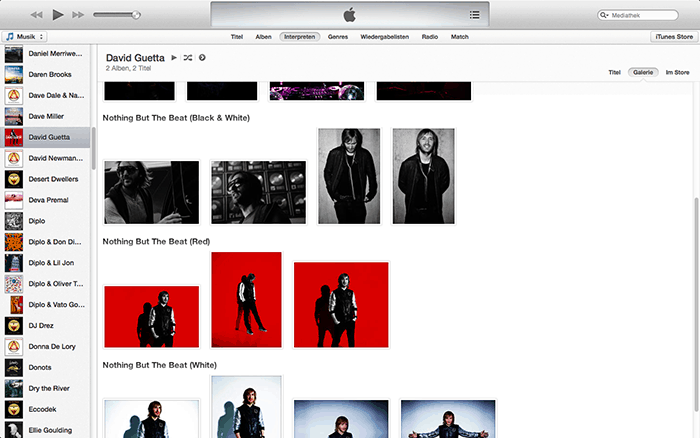700x438 pixels.
Task: Click the artist sidebar scrollbar
Action: (x=93, y=148)
